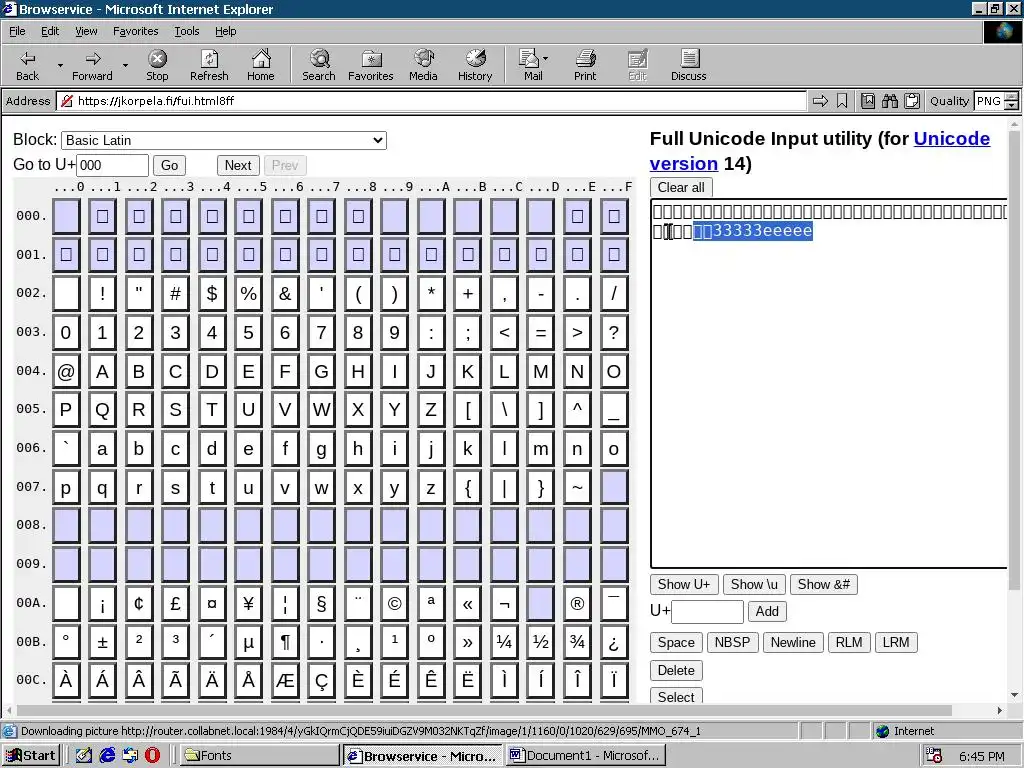Screen dimensions: 1024x768
Task: Insert a Space with the Space button
Action: click(x=676, y=643)
